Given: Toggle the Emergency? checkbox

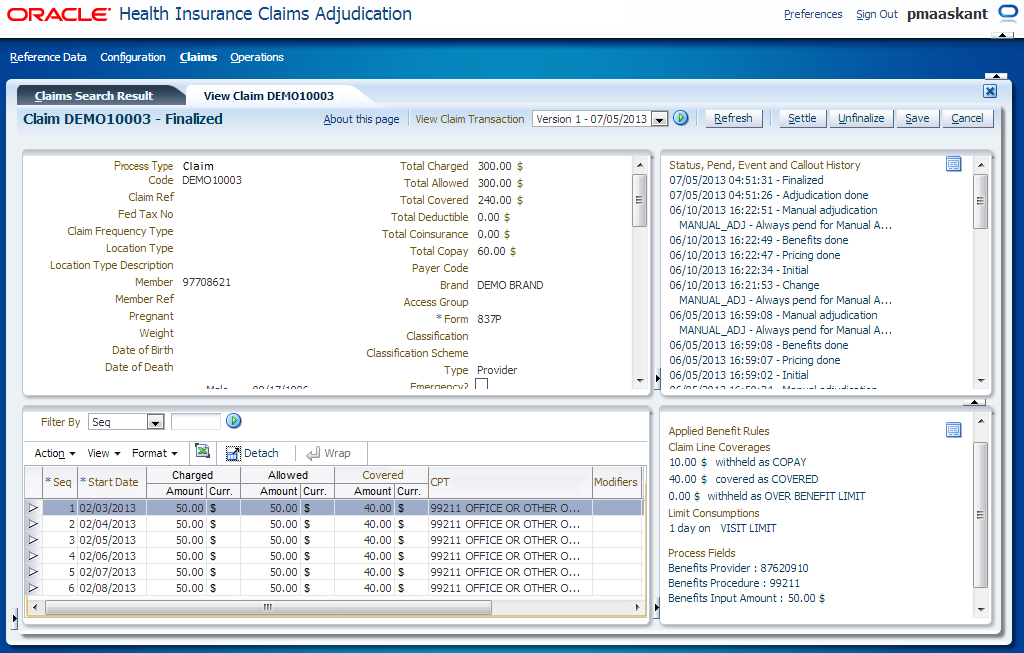Looking at the screenshot, I should coord(481,382).
